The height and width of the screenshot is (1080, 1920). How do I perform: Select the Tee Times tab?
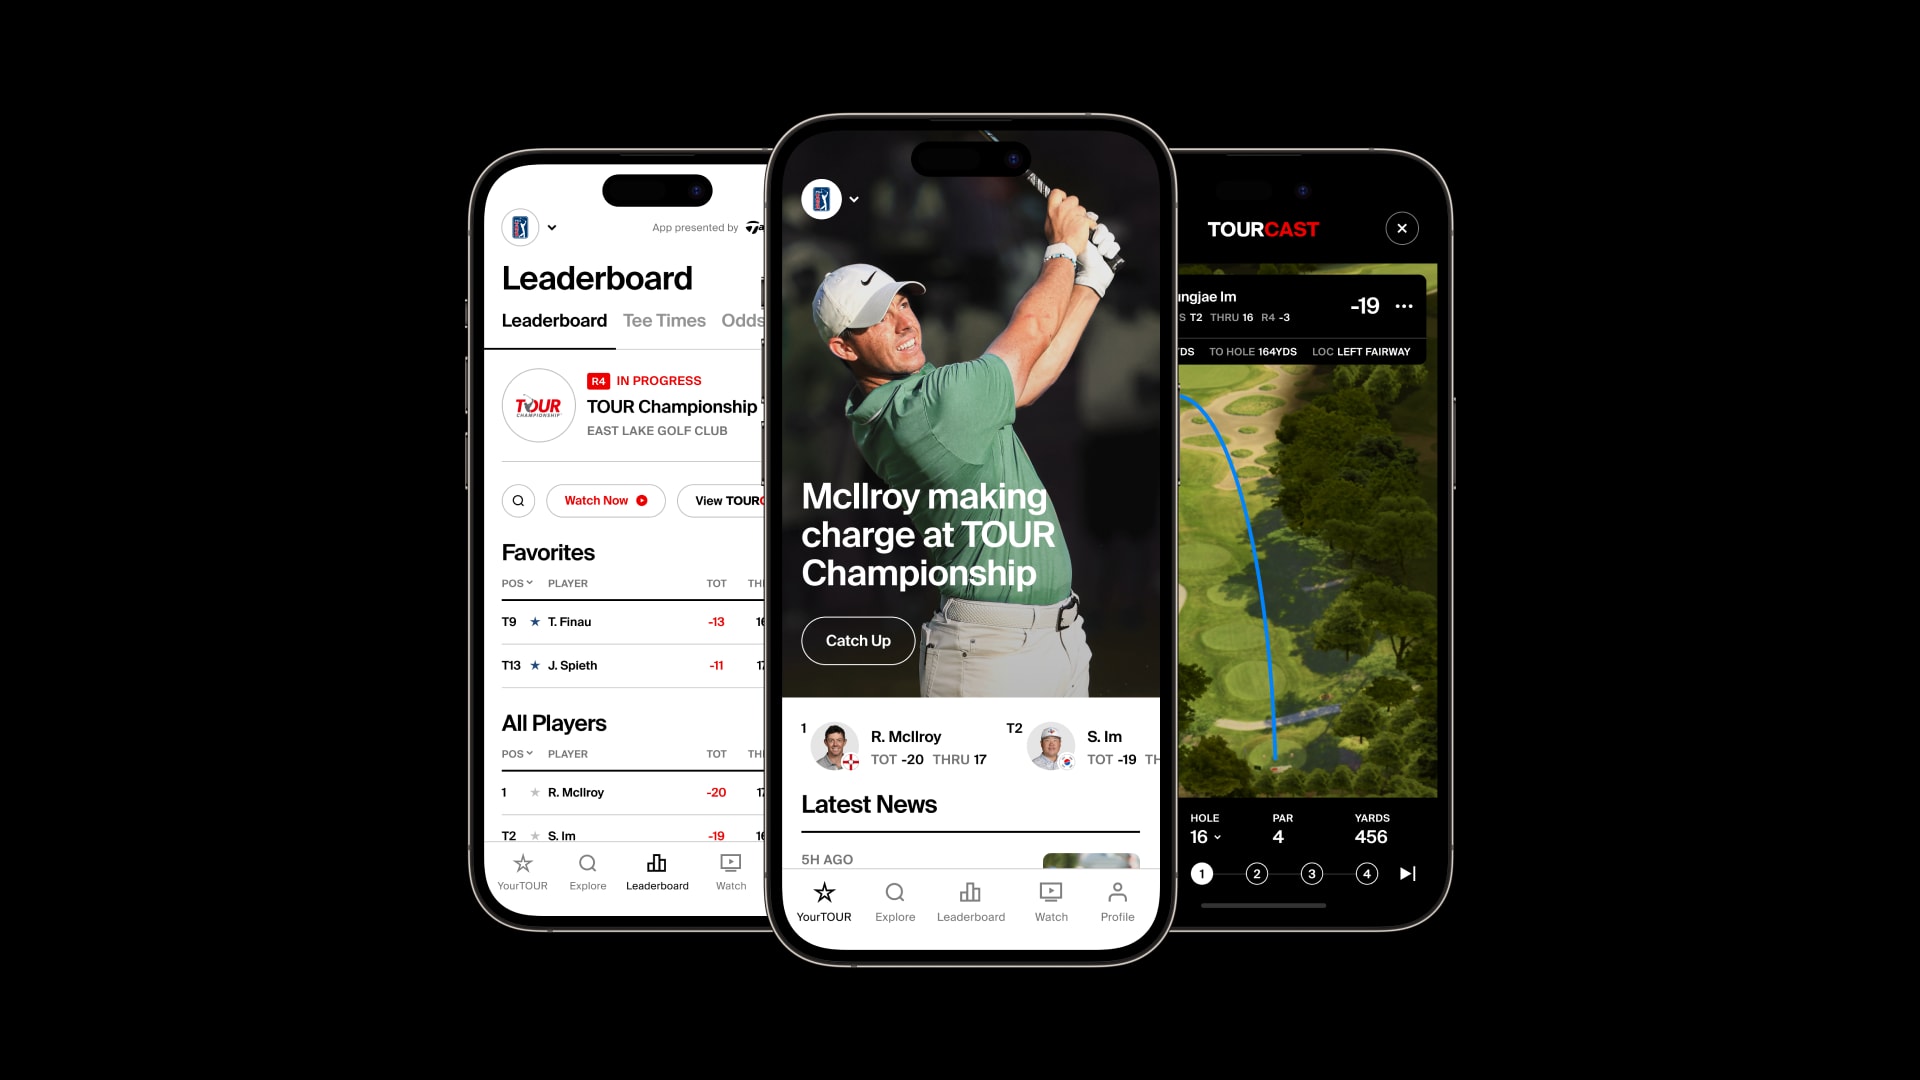pos(663,320)
